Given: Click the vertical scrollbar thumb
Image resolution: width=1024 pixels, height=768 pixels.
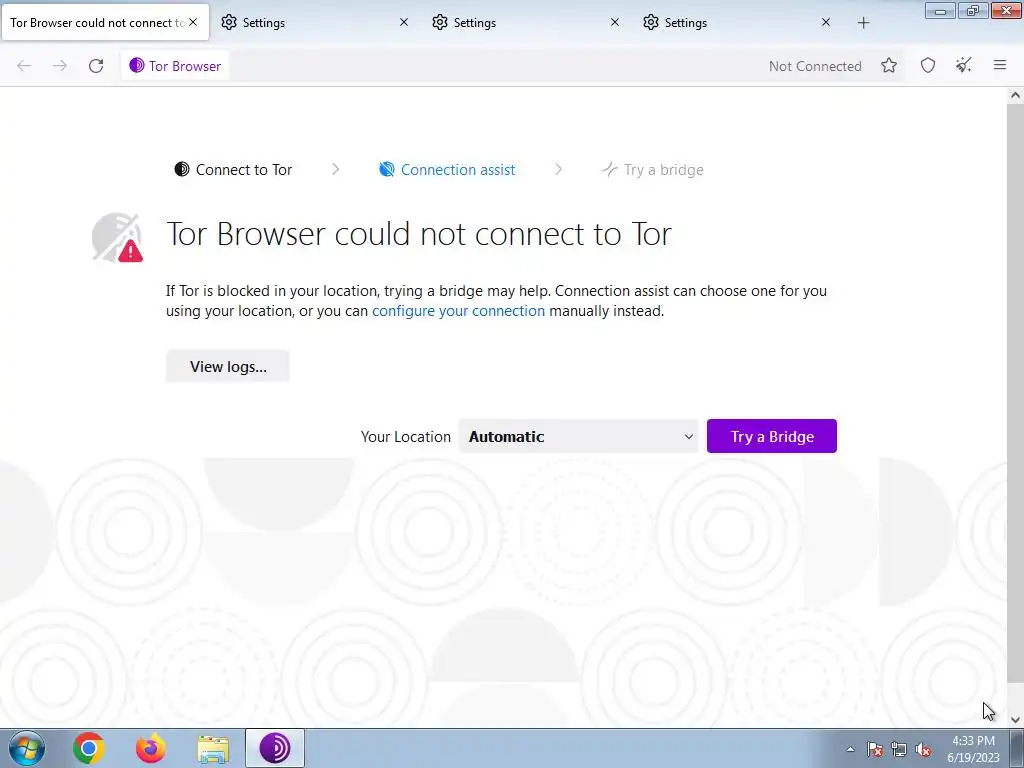Looking at the screenshot, I should [x=1015, y=392].
